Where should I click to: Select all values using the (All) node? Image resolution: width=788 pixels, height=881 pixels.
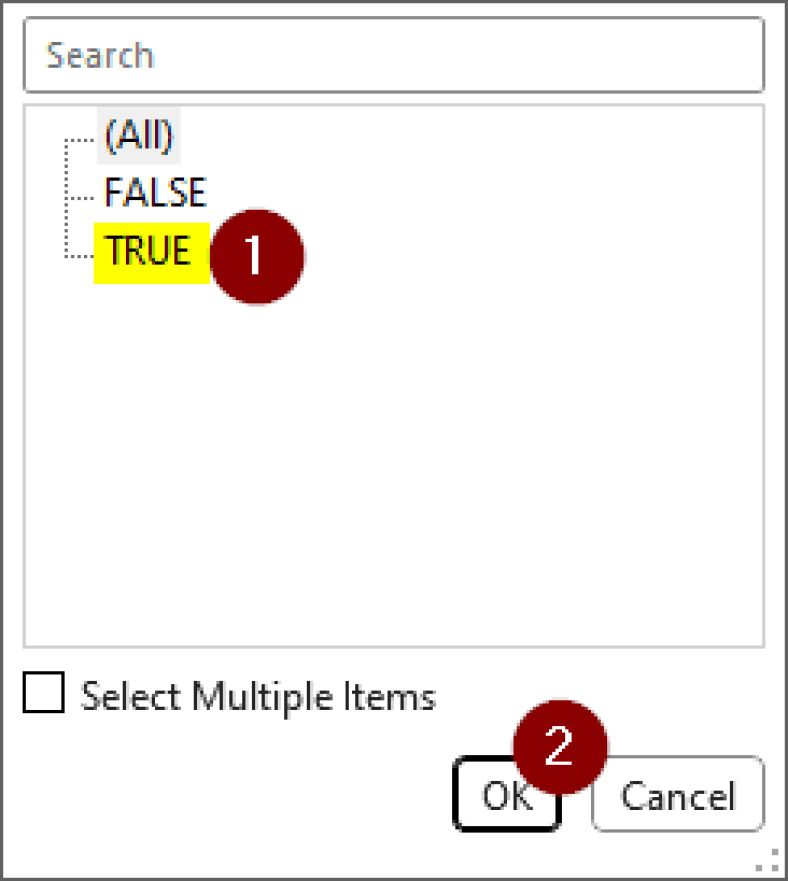pyautogui.click(x=138, y=136)
